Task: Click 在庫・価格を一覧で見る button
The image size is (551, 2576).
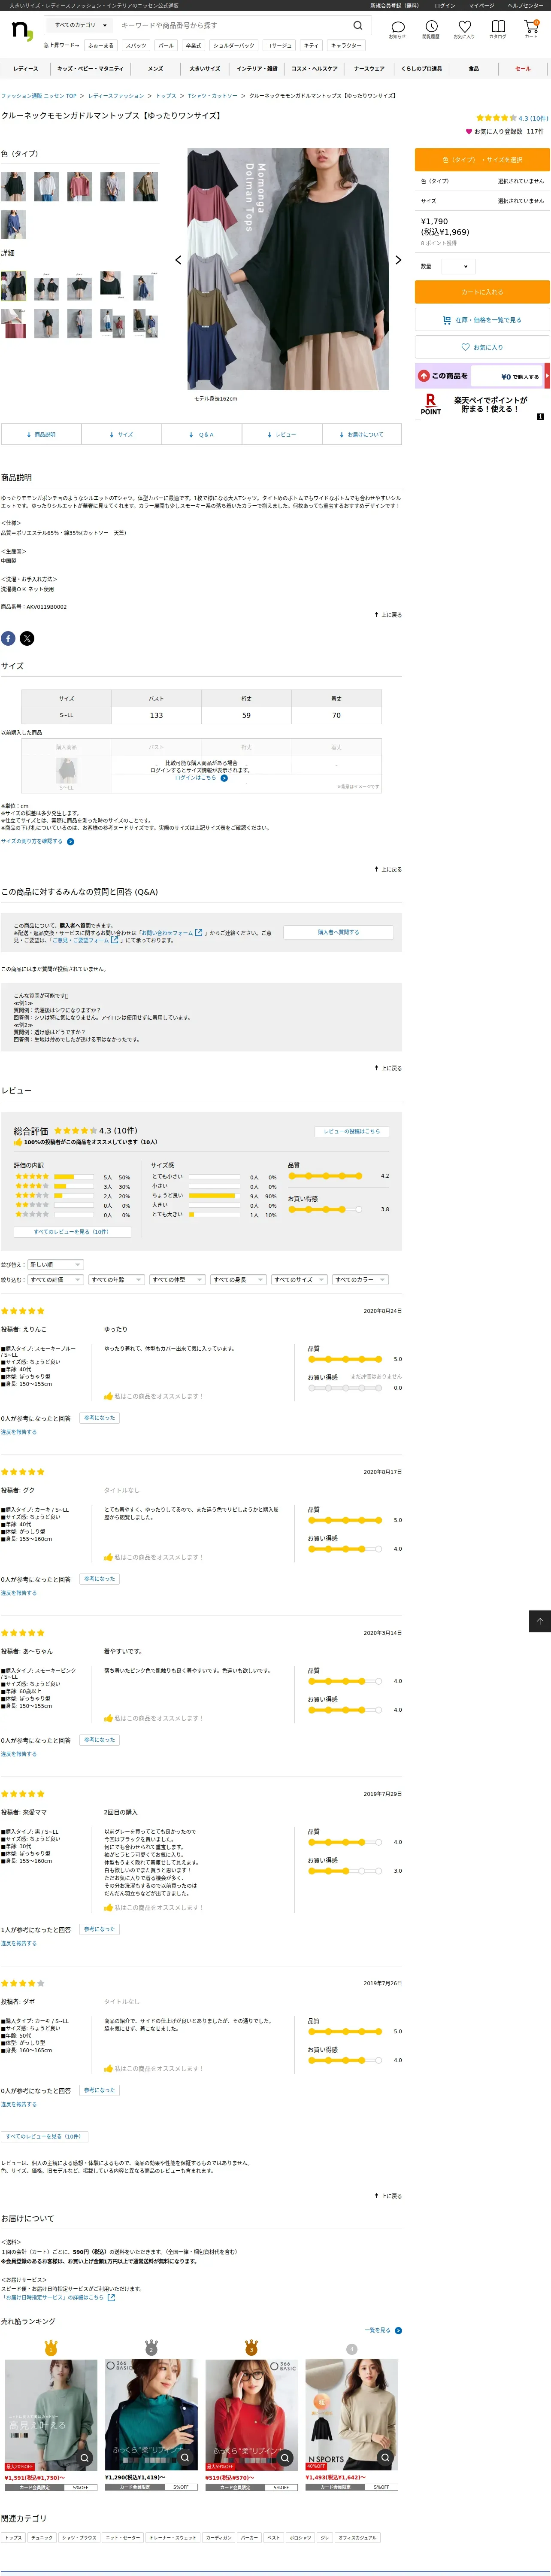Action: (482, 320)
